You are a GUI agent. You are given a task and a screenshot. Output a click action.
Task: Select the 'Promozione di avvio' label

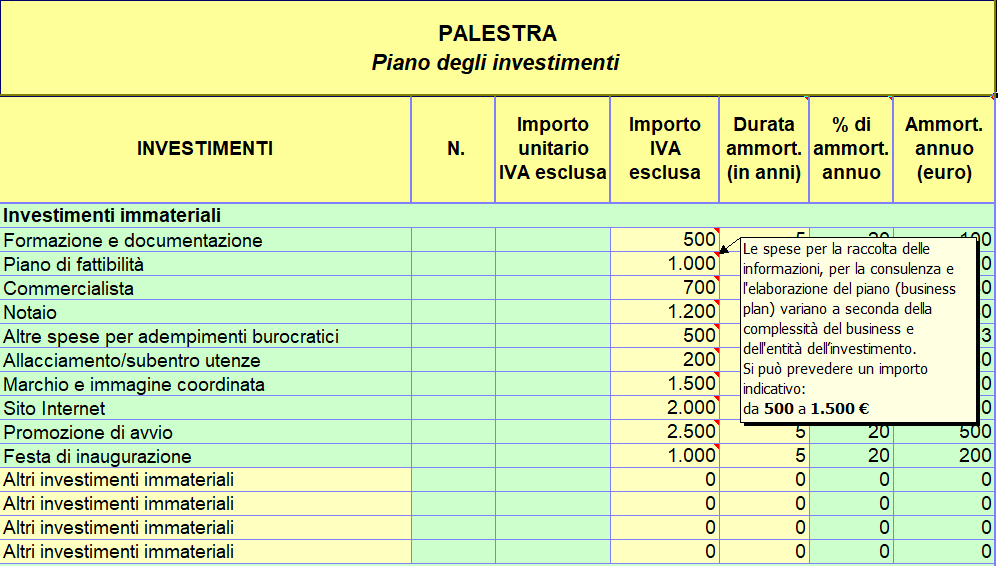(x=88, y=433)
